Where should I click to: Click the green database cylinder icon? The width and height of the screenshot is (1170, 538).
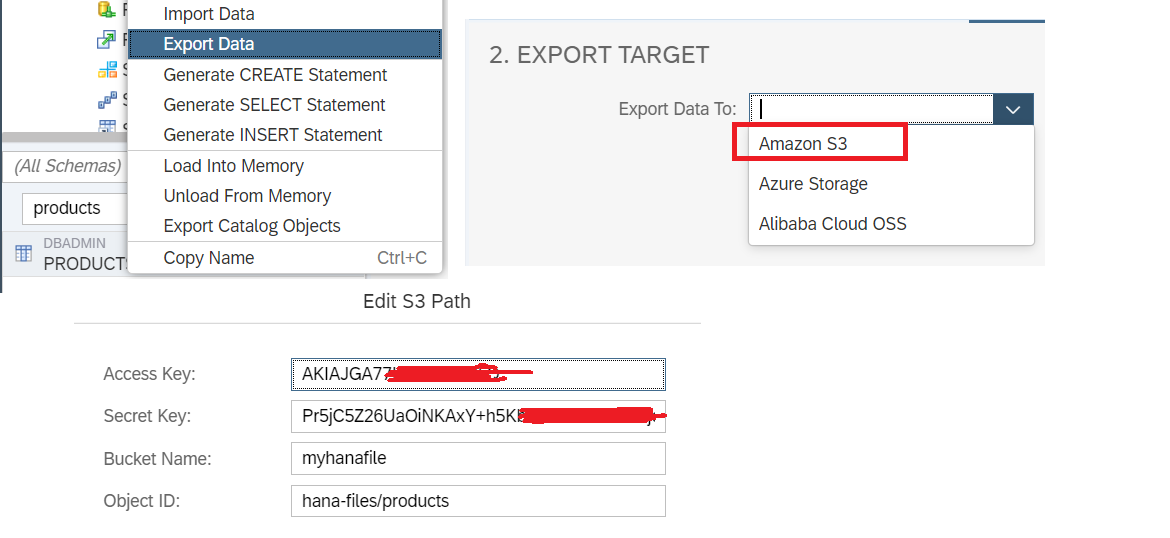[107, 10]
